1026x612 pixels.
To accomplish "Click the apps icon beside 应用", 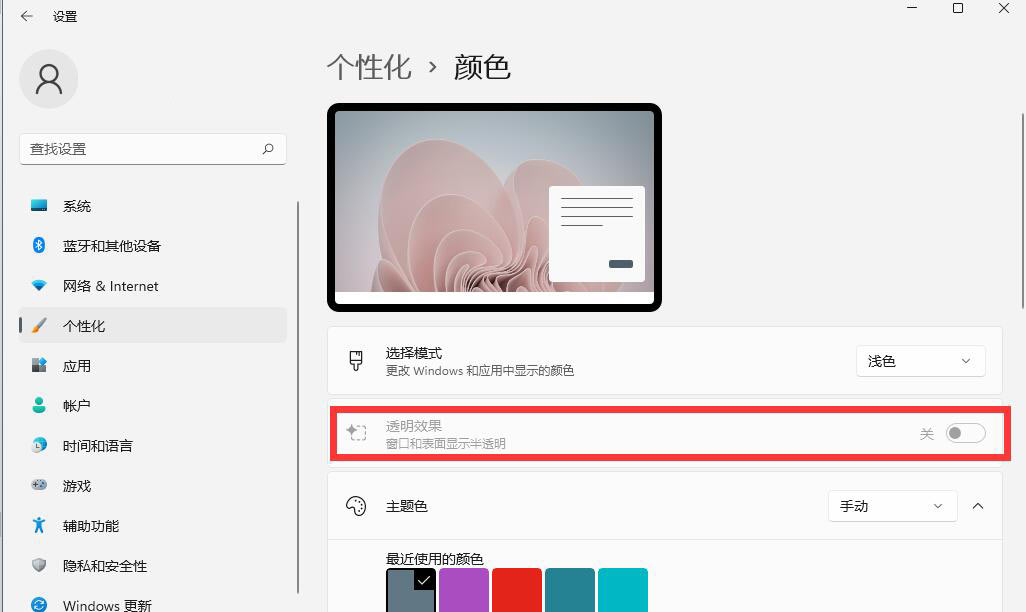I will (39, 365).
